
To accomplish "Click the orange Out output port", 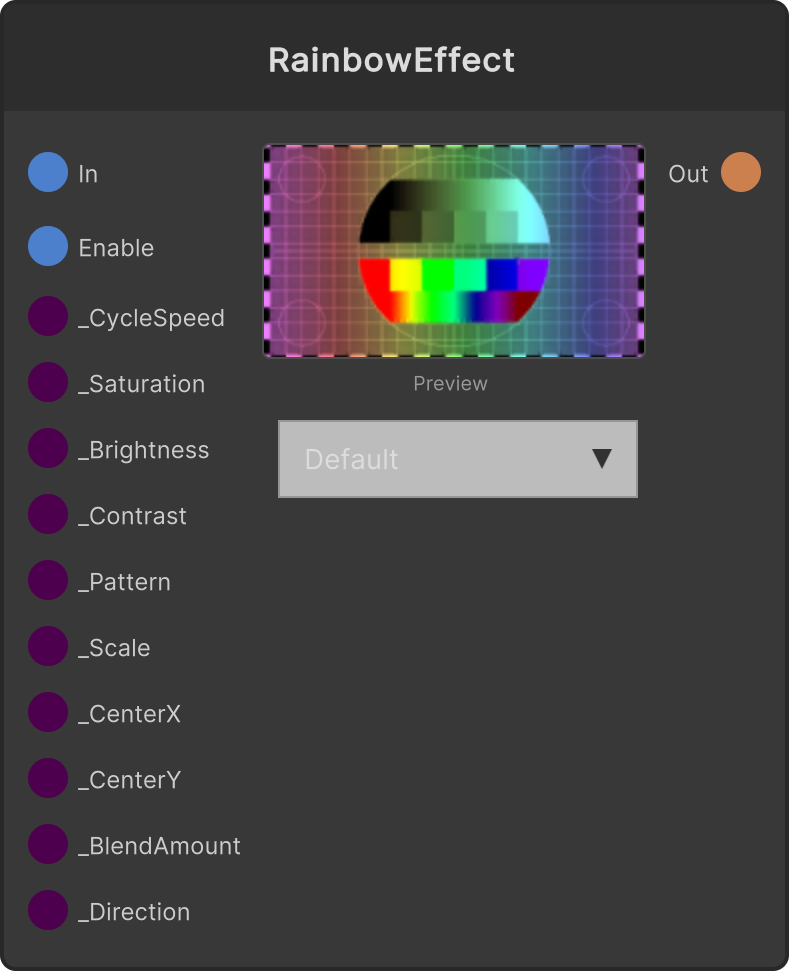I will 741,172.
